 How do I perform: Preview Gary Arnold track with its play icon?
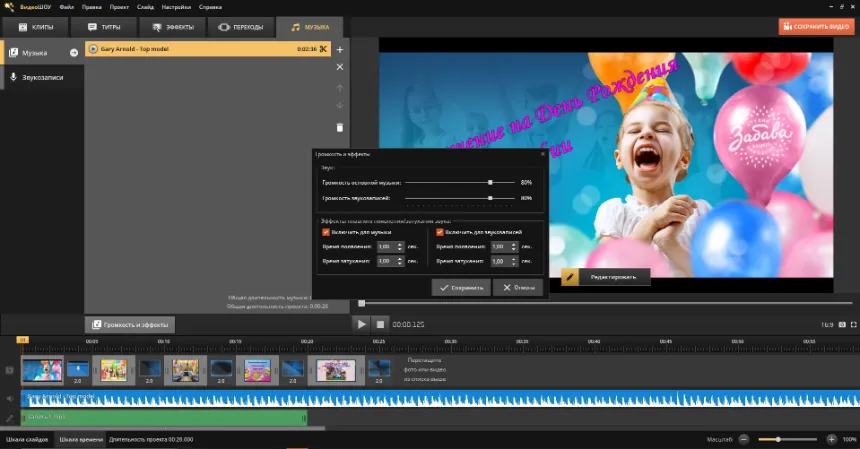click(x=93, y=48)
